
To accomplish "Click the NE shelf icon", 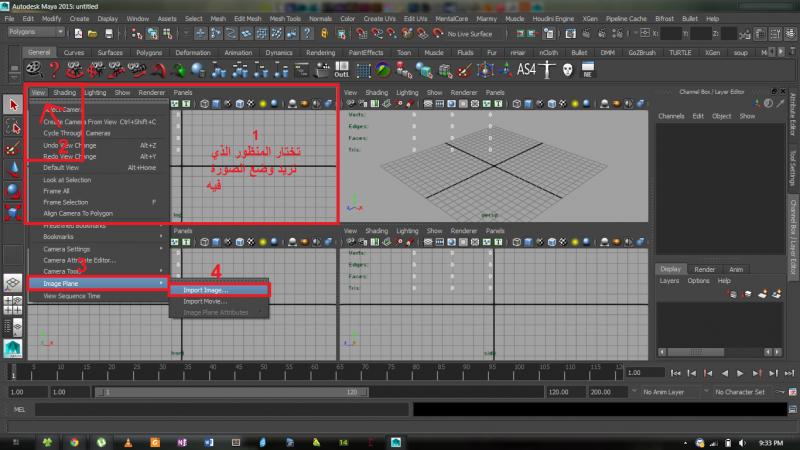I will 588,70.
